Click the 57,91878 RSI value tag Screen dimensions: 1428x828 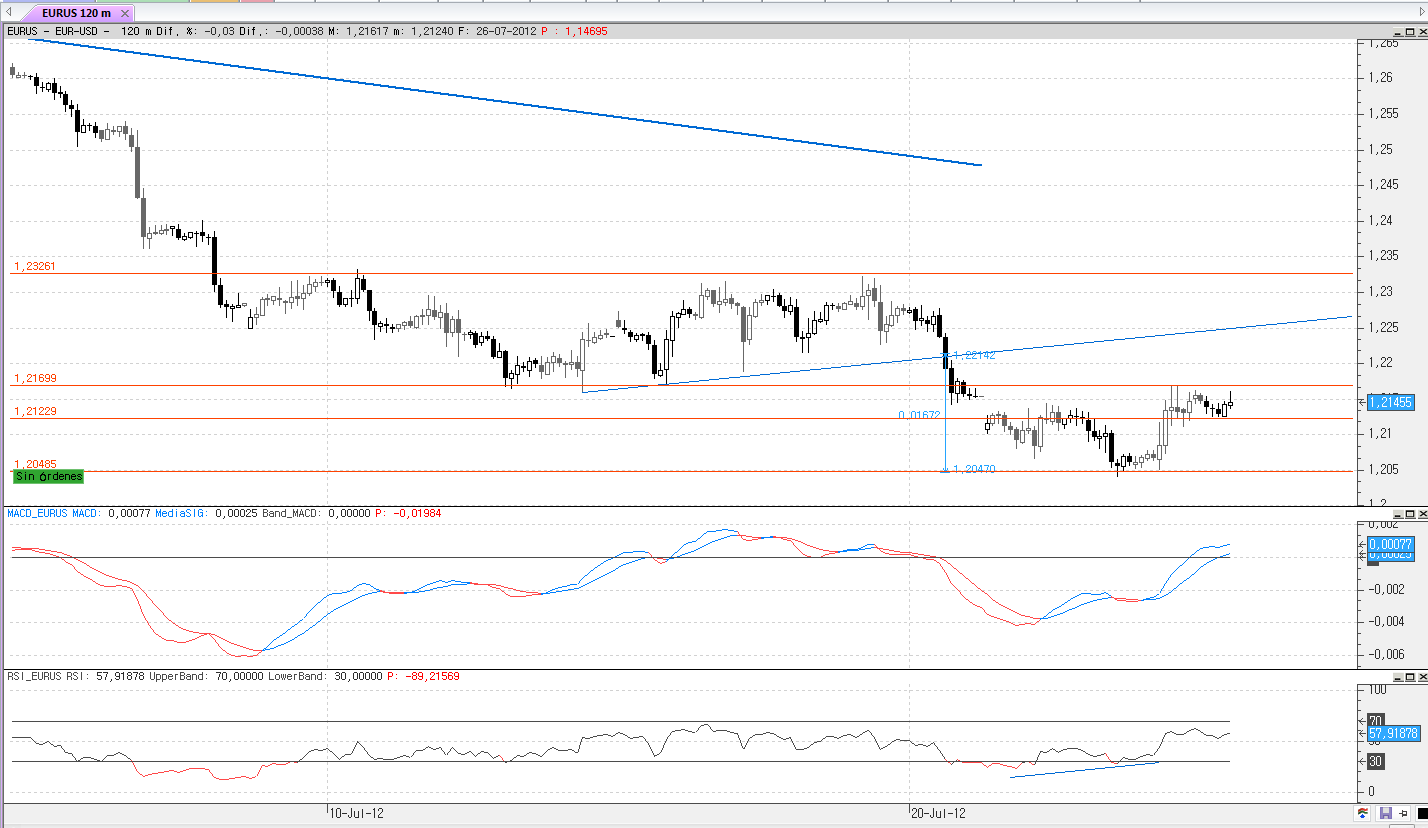tap(1392, 733)
